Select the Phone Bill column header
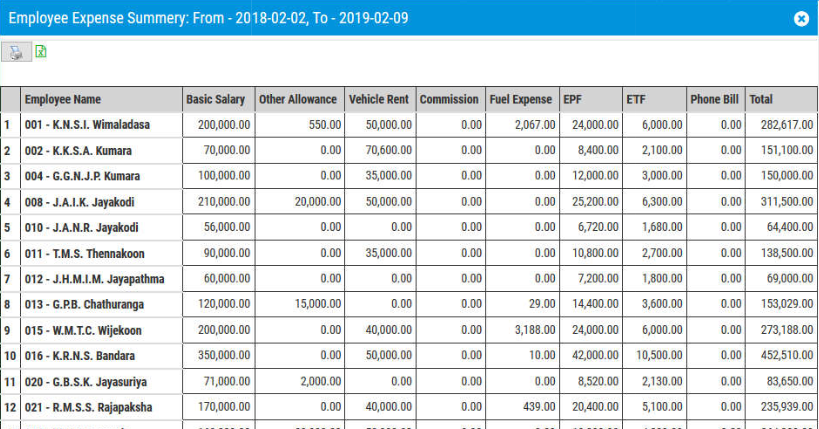Viewport: 819px width, 429px height. (714, 100)
